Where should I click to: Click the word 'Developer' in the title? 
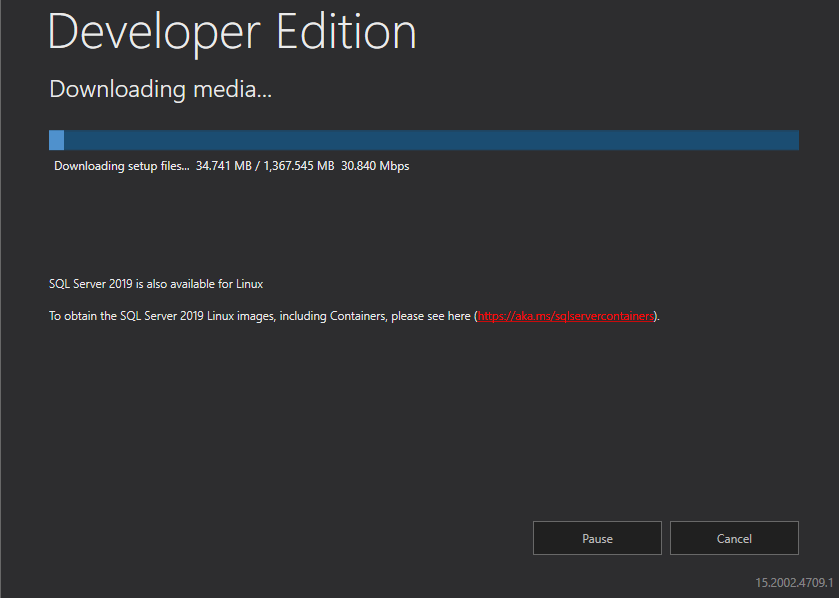pos(154,32)
